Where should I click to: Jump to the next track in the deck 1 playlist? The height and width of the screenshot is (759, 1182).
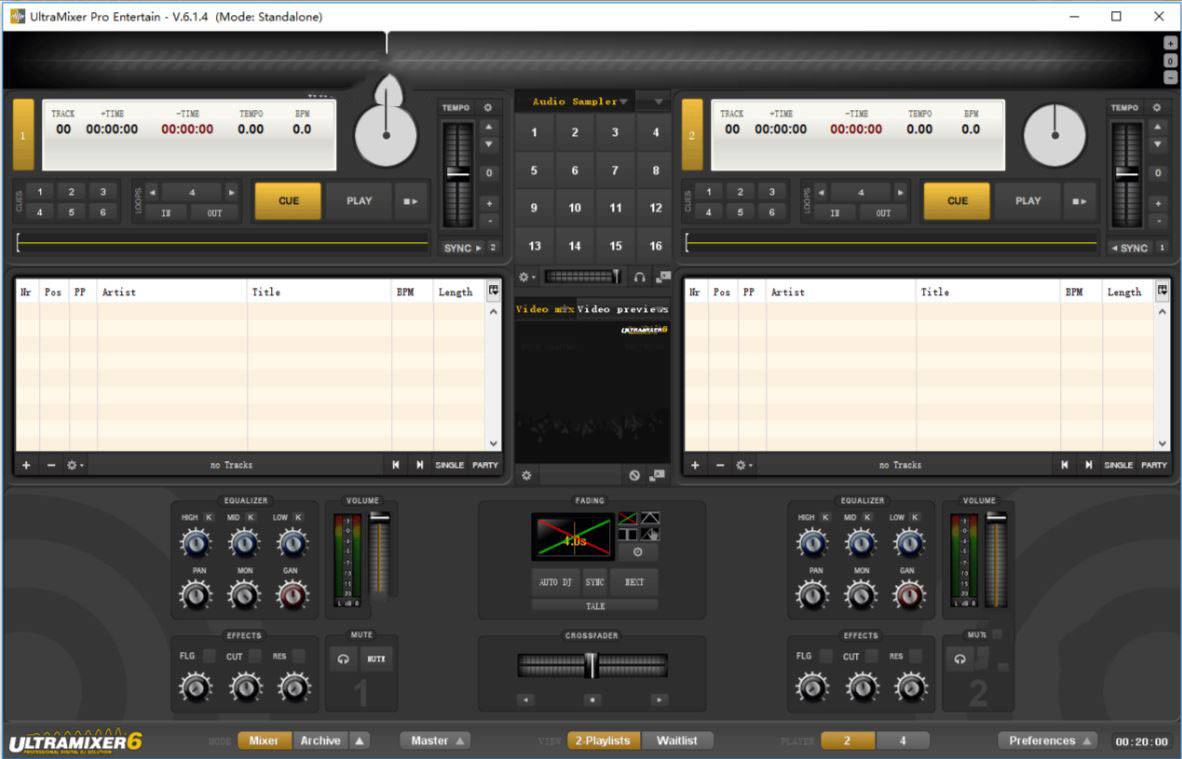(x=420, y=465)
